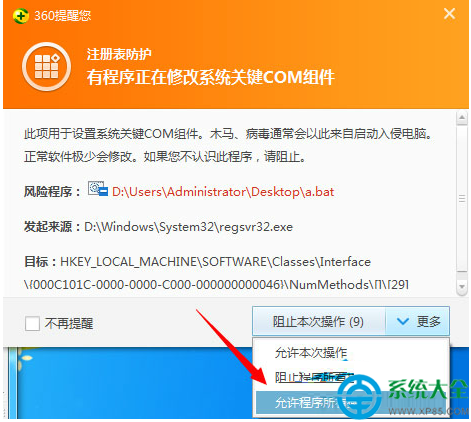Click the 有程序正在修改系统关键COM组件 heading
Image resolution: width=471 pixels, height=422 pixels.
[x=210, y=77]
